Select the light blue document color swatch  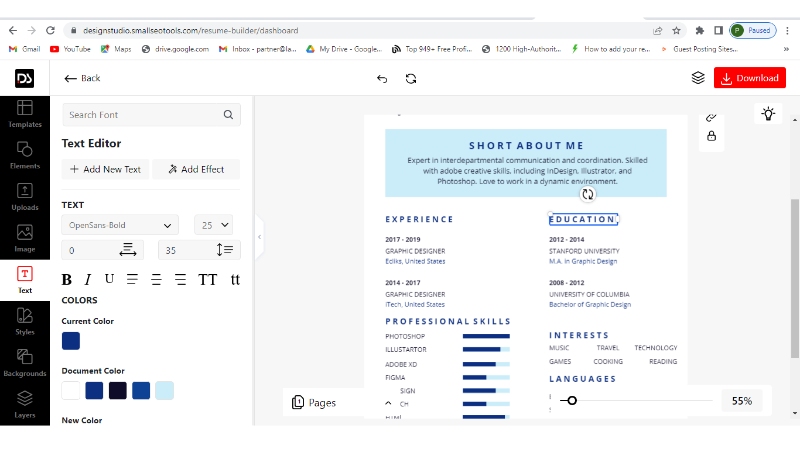(x=164, y=390)
